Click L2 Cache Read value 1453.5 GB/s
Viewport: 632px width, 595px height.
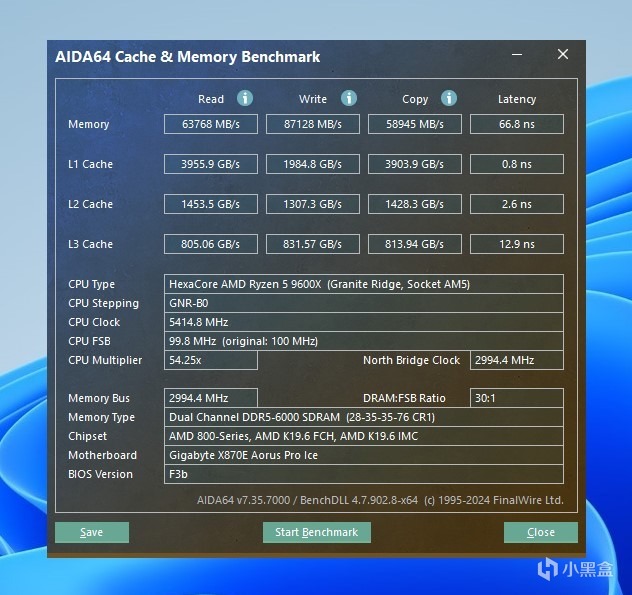[x=211, y=204]
